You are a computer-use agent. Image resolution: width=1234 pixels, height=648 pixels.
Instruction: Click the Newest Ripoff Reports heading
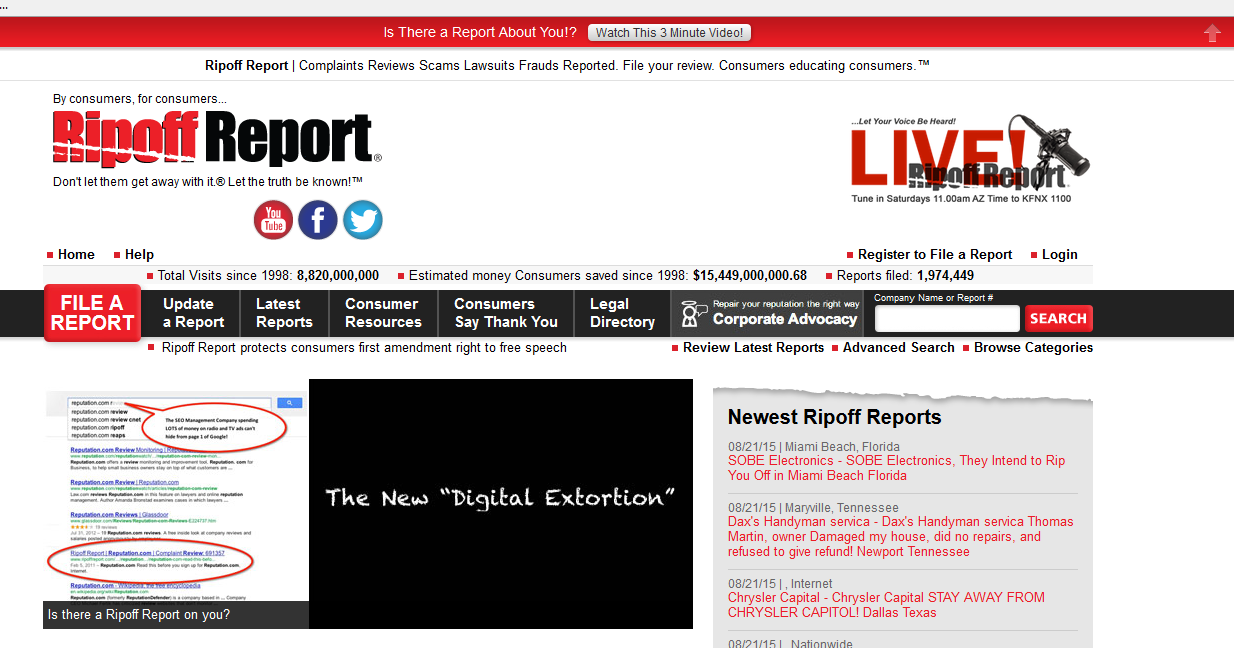pyautogui.click(x=835, y=417)
